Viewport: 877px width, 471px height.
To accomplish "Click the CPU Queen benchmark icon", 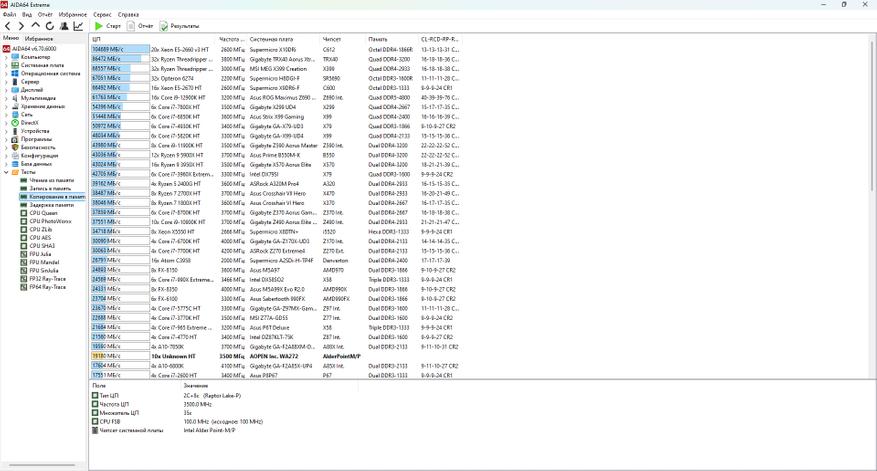I will 23,213.
